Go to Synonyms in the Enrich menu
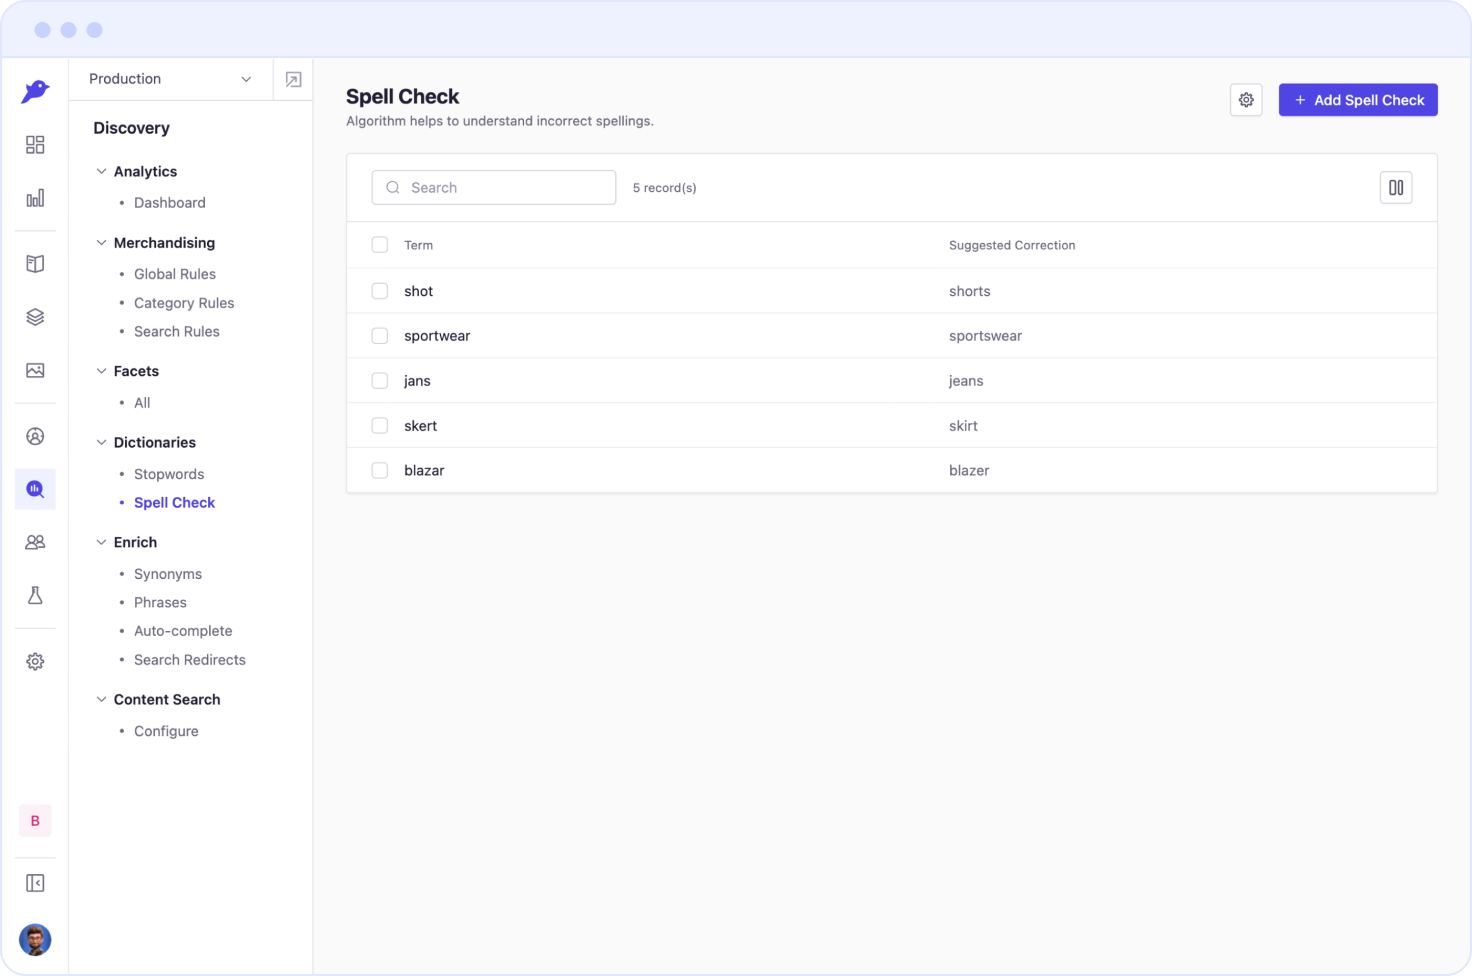This screenshot has height=976, width=1472. click(168, 574)
